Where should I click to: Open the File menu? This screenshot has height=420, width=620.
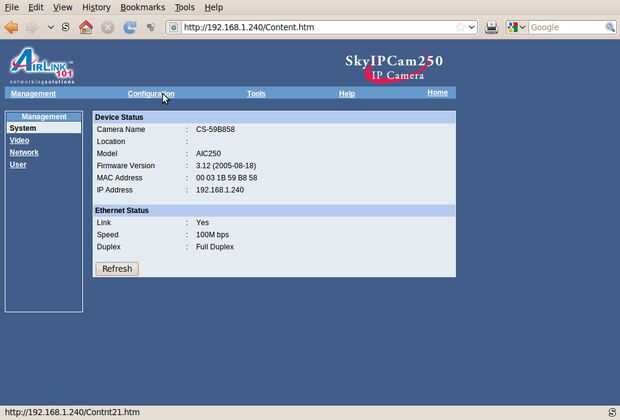pyautogui.click(x=11, y=8)
